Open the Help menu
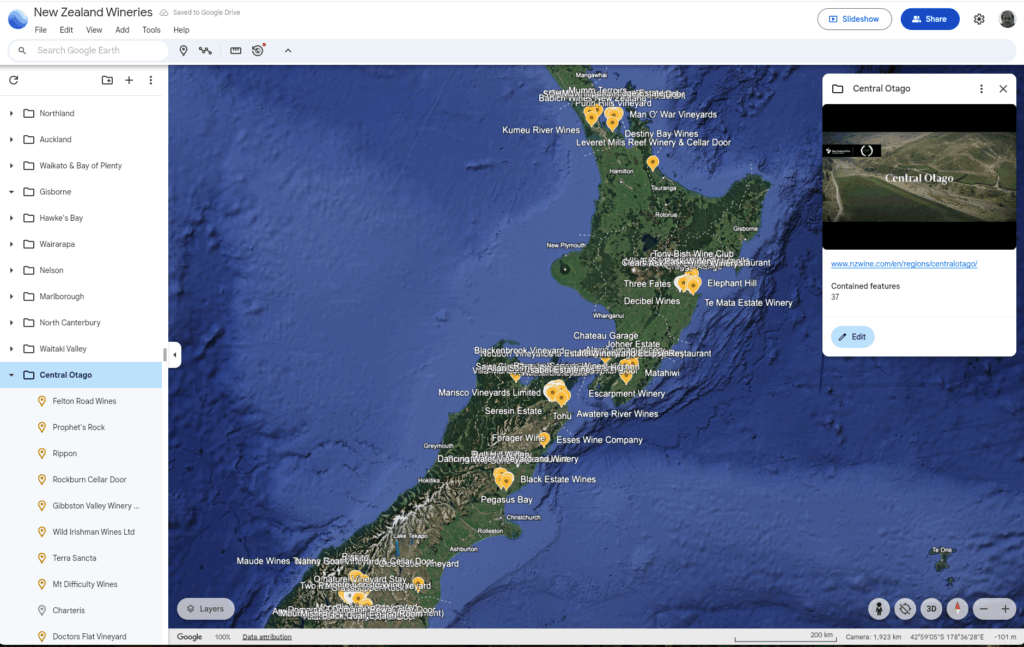The width and height of the screenshot is (1024, 647). coord(181,30)
